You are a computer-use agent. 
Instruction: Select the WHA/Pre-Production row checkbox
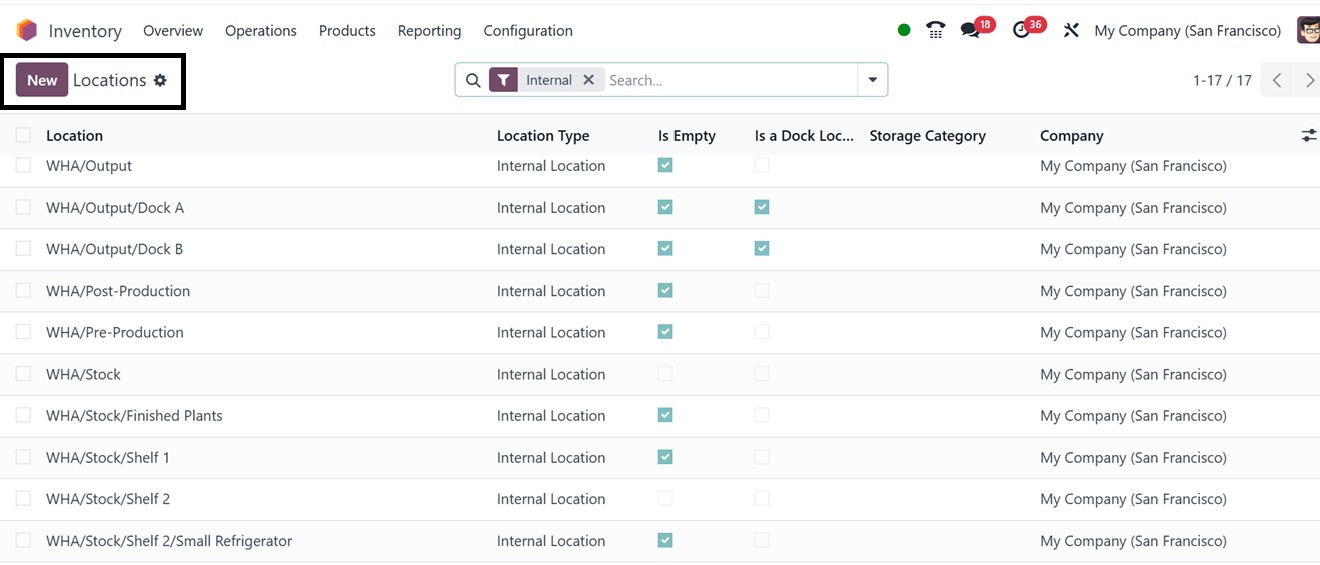pos(23,331)
